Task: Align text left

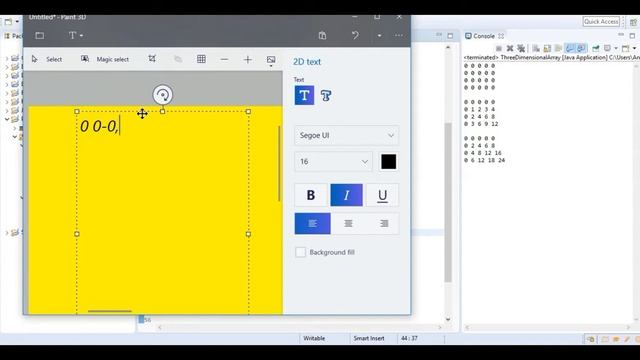Action: click(x=313, y=223)
